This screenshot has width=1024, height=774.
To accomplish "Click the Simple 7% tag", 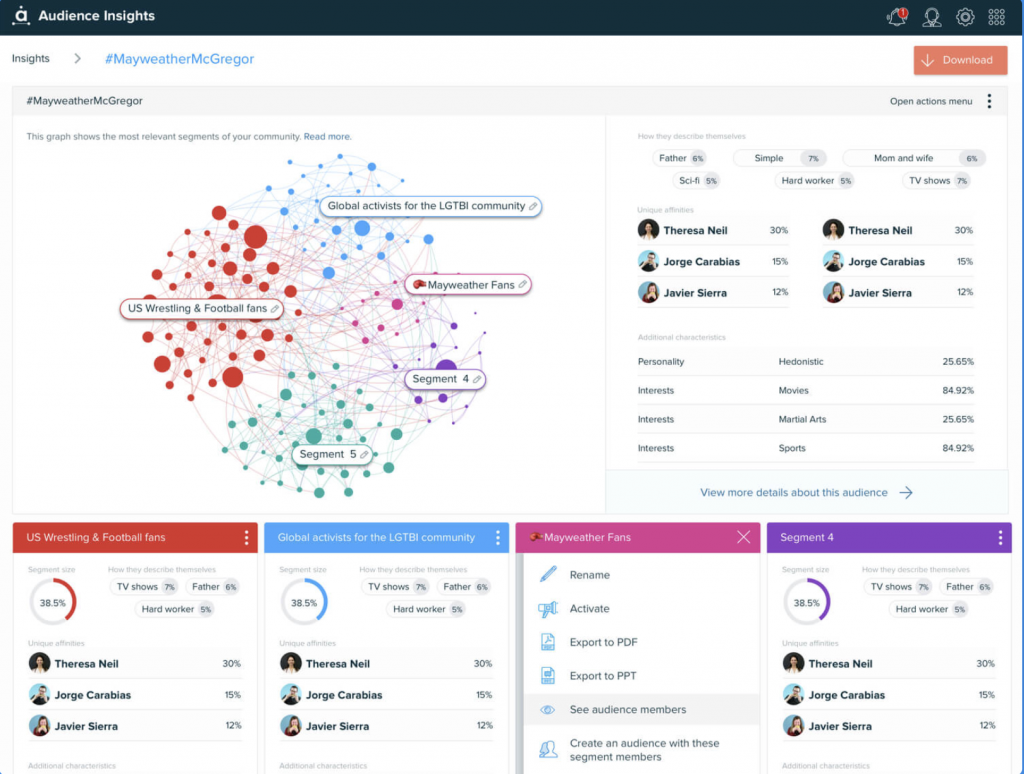I will 780,158.
